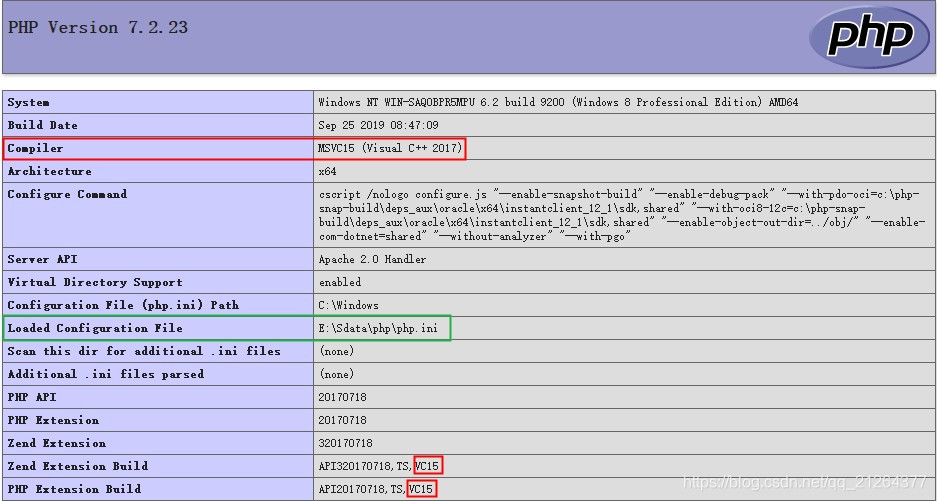Click the 'Server API' label cell
The height and width of the screenshot is (501, 937).
click(158, 259)
